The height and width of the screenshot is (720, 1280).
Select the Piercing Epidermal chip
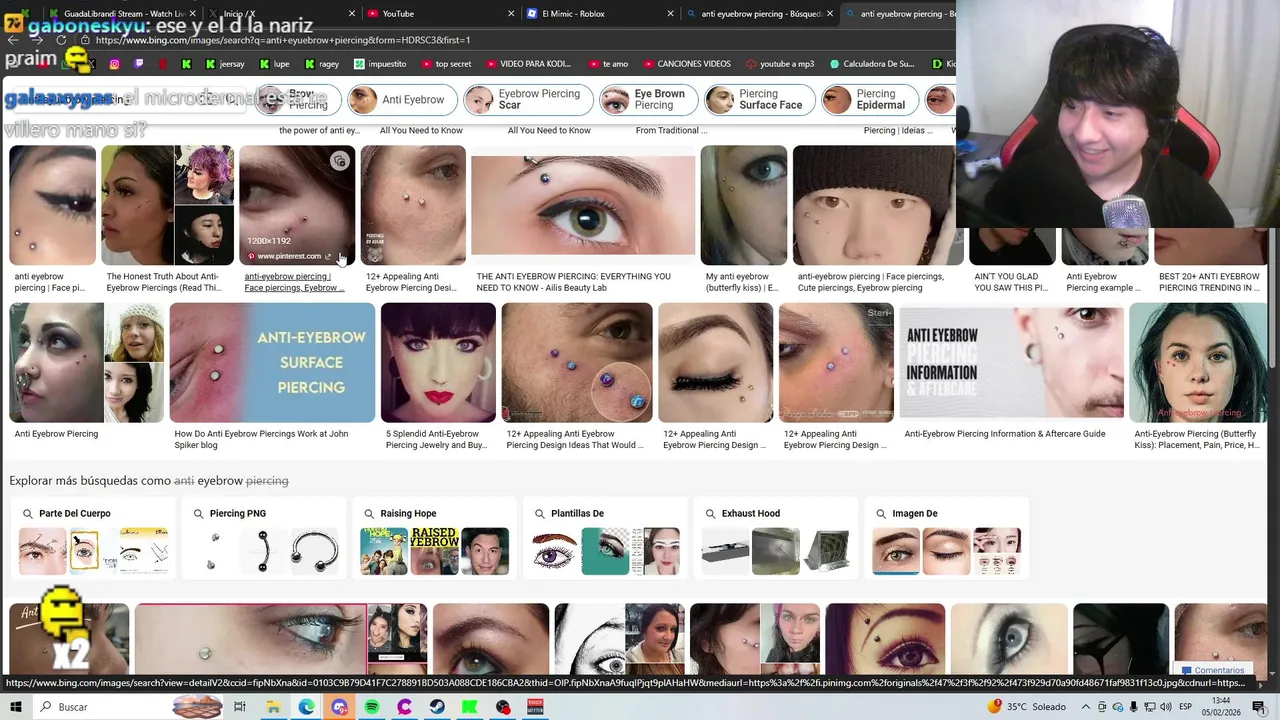point(870,100)
